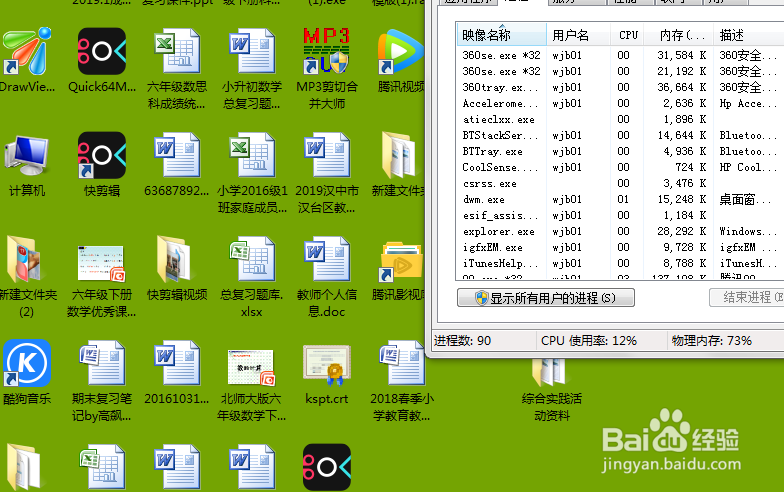Sort processes by 映像名称 column header
The height and width of the screenshot is (492, 784).
[x=502, y=35]
